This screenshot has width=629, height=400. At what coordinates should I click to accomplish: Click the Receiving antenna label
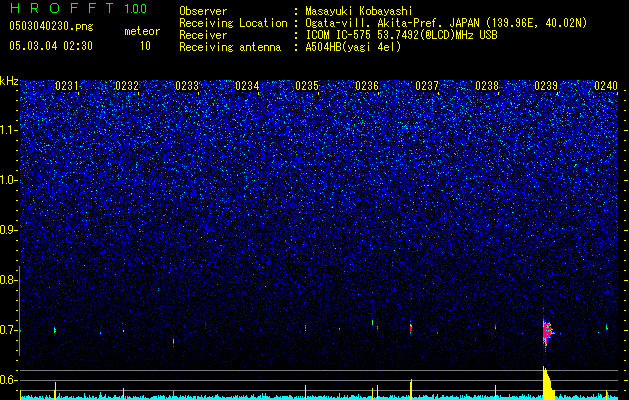[230, 47]
